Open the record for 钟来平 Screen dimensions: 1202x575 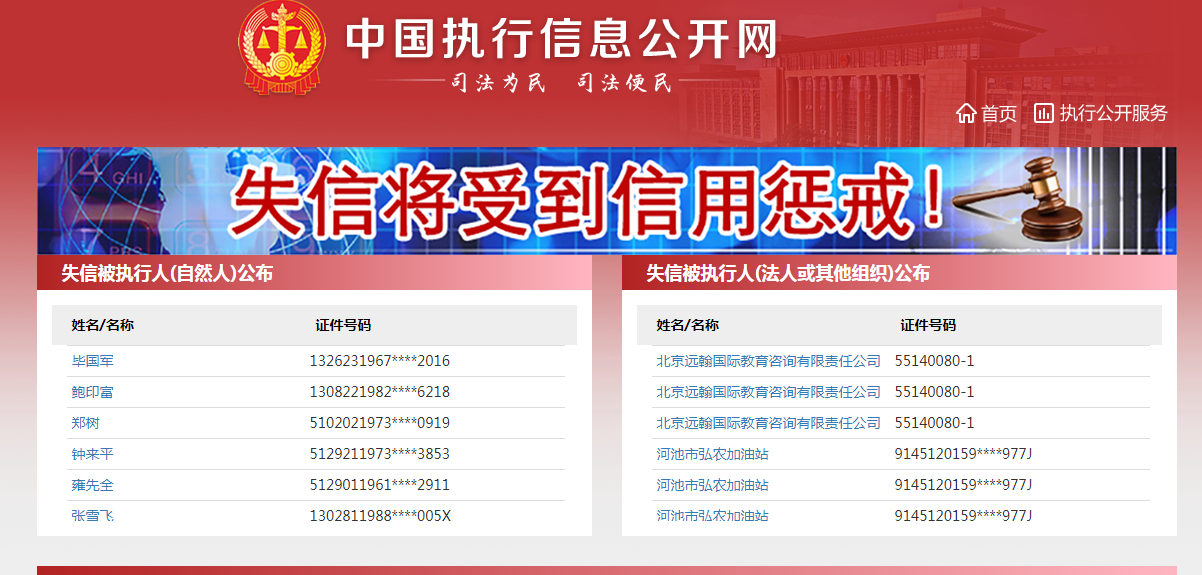pos(93,454)
